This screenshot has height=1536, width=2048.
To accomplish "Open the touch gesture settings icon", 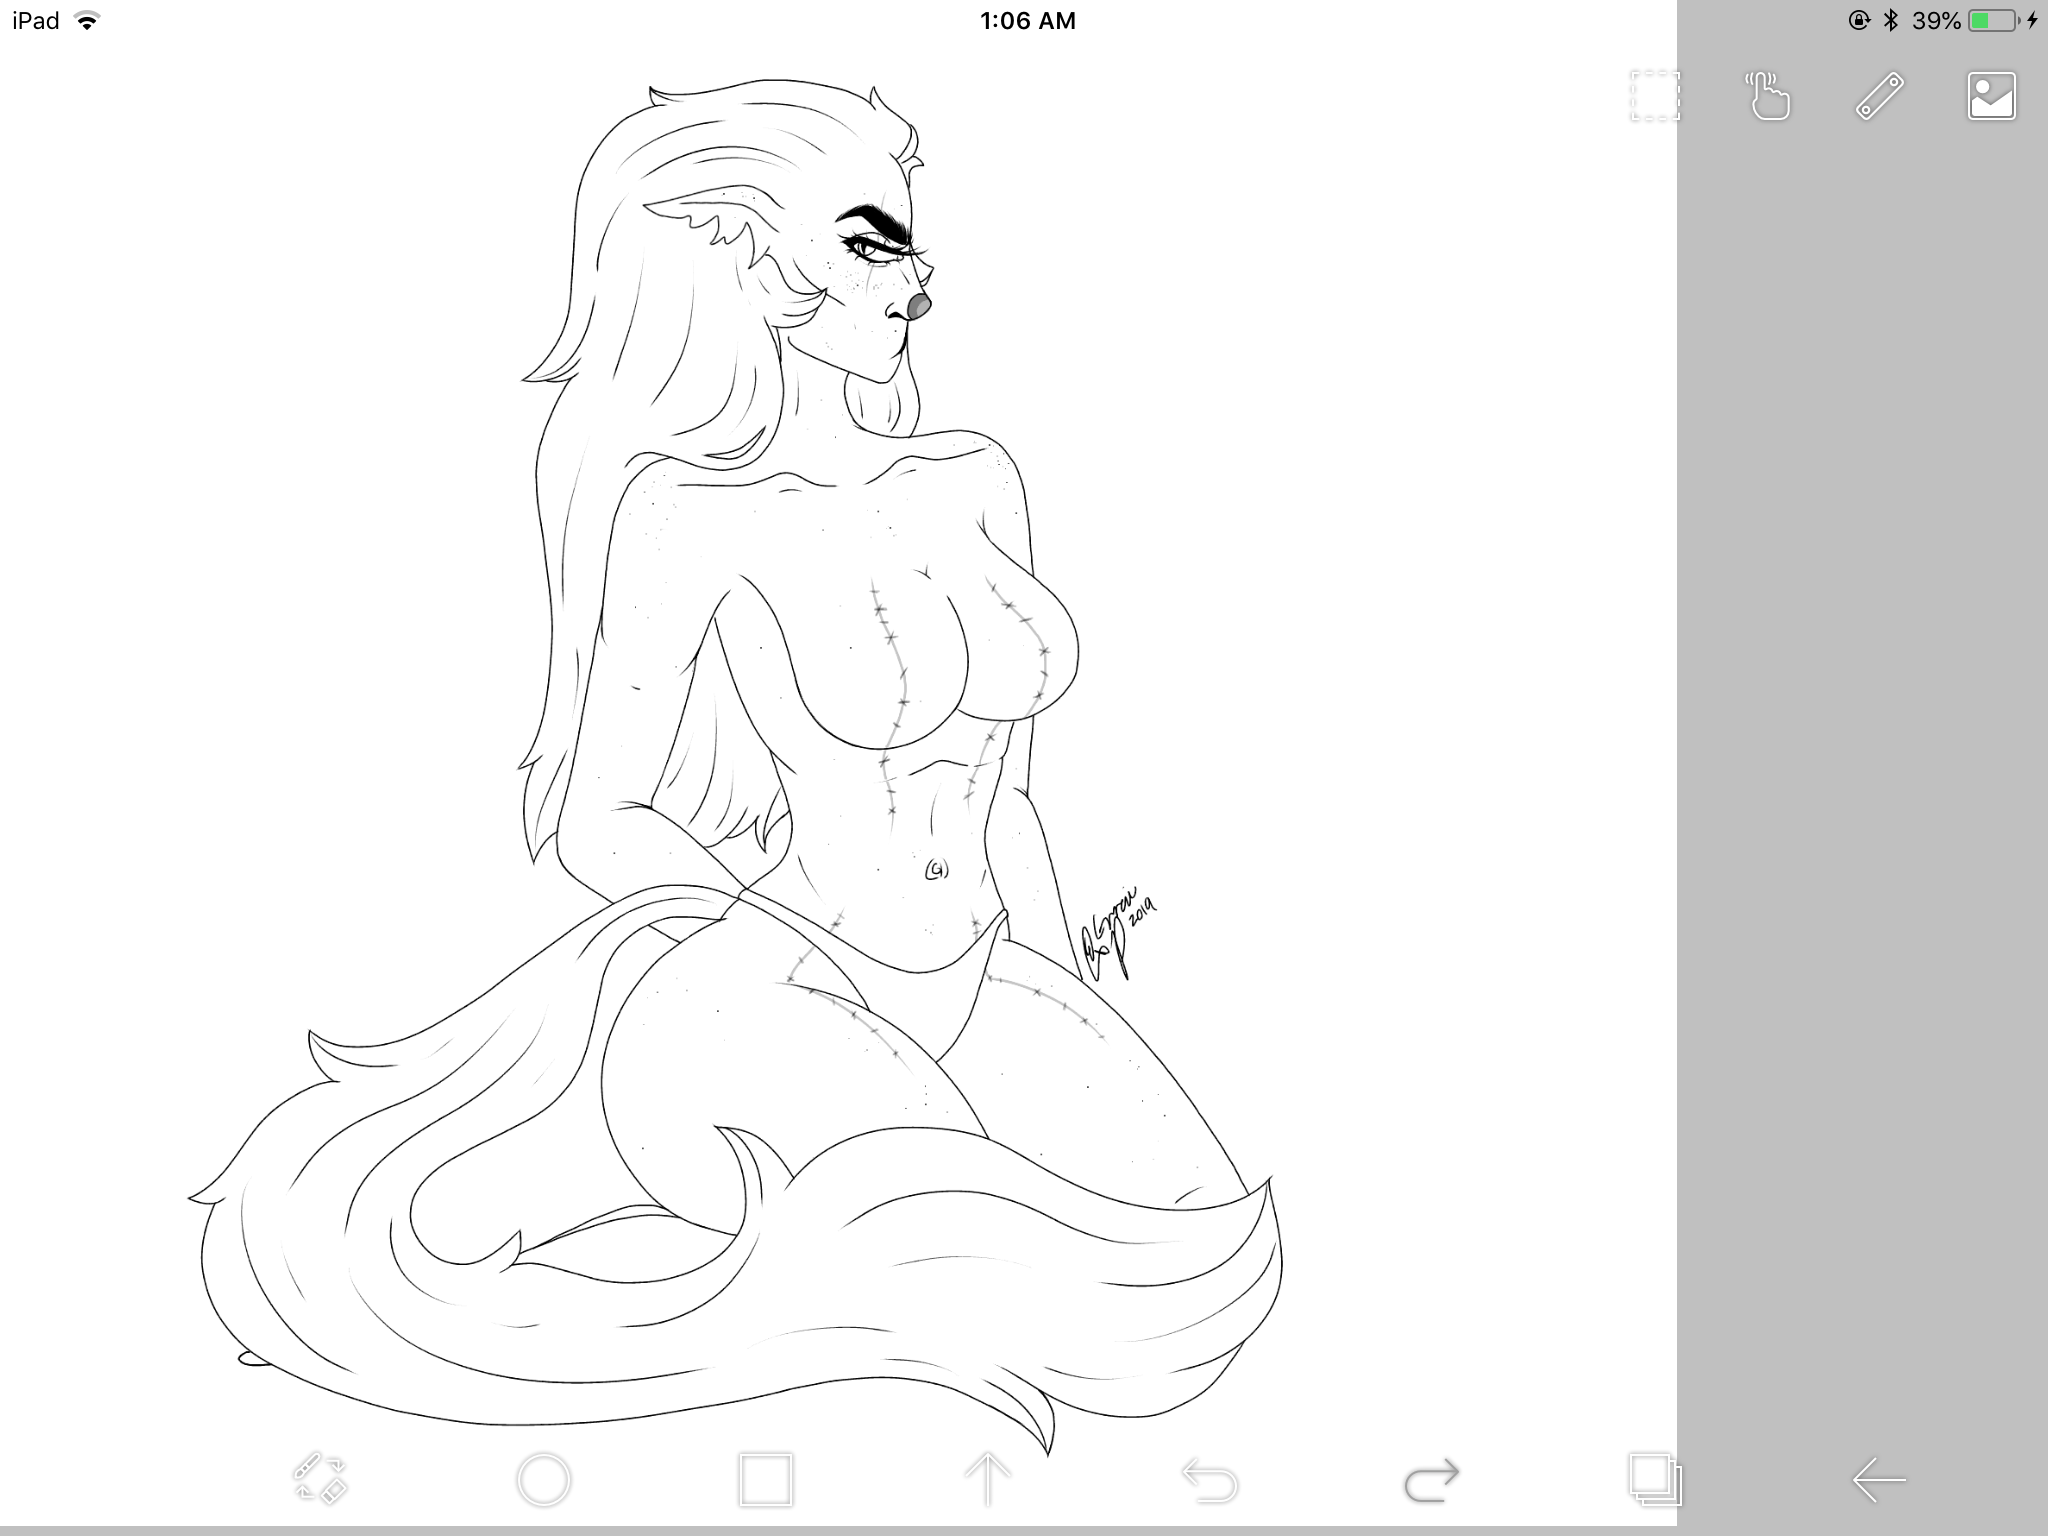I will (1768, 97).
